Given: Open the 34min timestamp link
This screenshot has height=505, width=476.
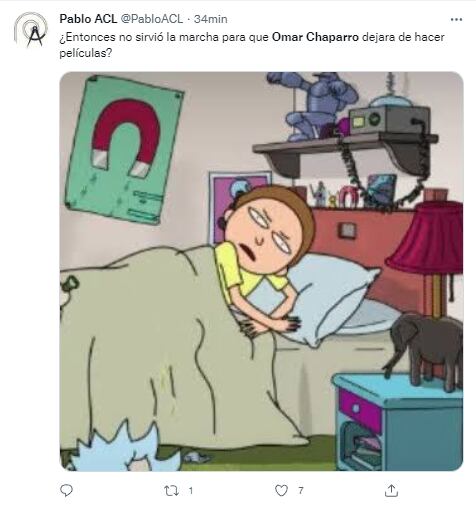Looking at the screenshot, I should [x=211, y=19].
